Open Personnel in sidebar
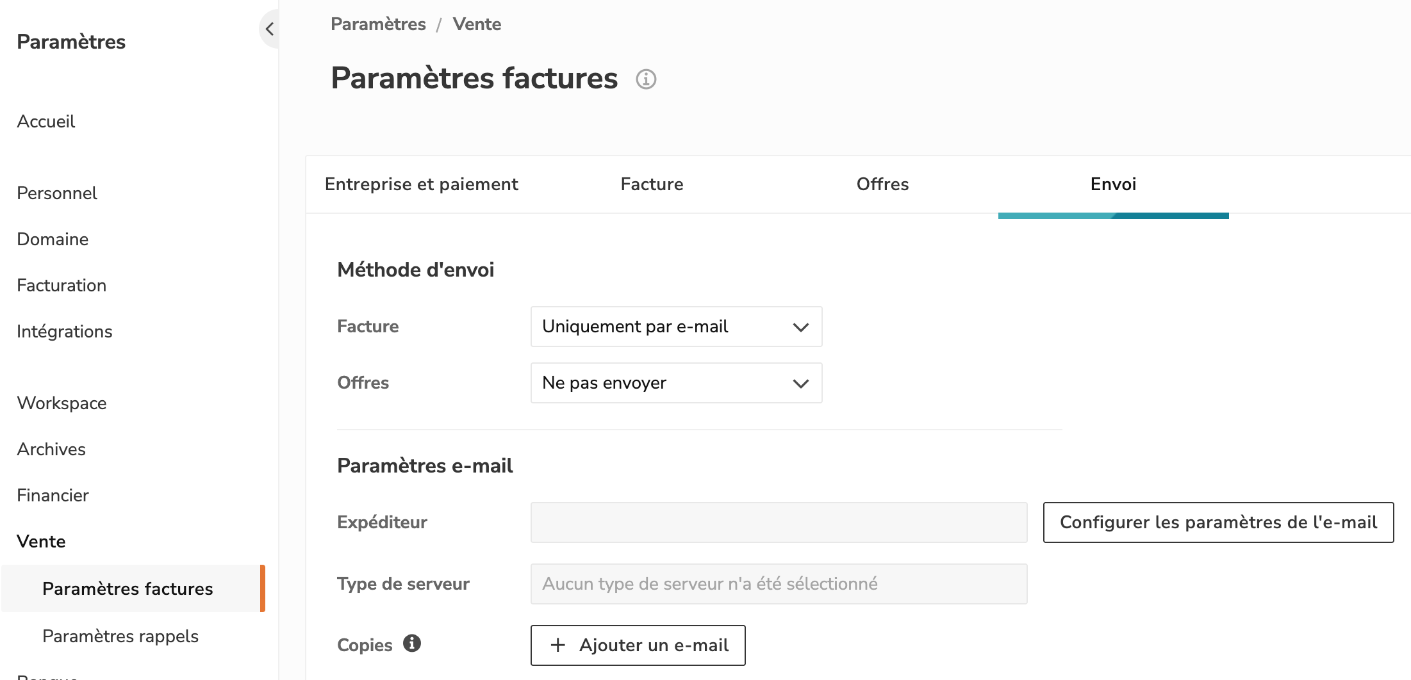Image resolution: width=1411 pixels, height=680 pixels. 57,194
